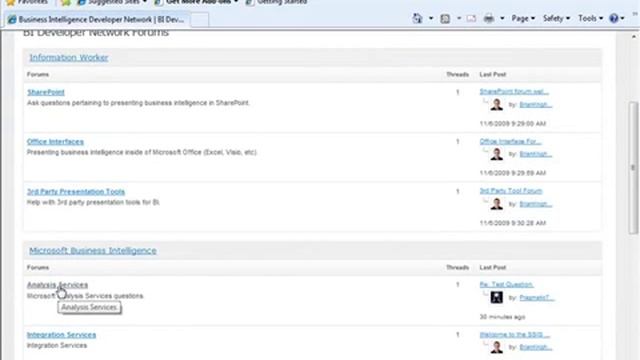Click the '30 minutes ago' timestamp
Viewport: 640px width, 360px height.
[x=502, y=317]
